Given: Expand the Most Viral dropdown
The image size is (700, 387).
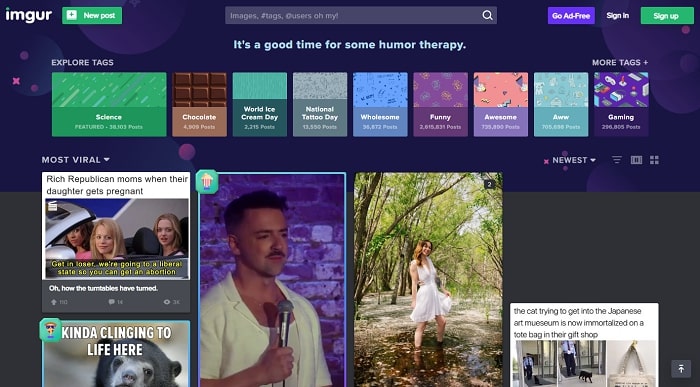Looking at the screenshot, I should (x=75, y=160).
